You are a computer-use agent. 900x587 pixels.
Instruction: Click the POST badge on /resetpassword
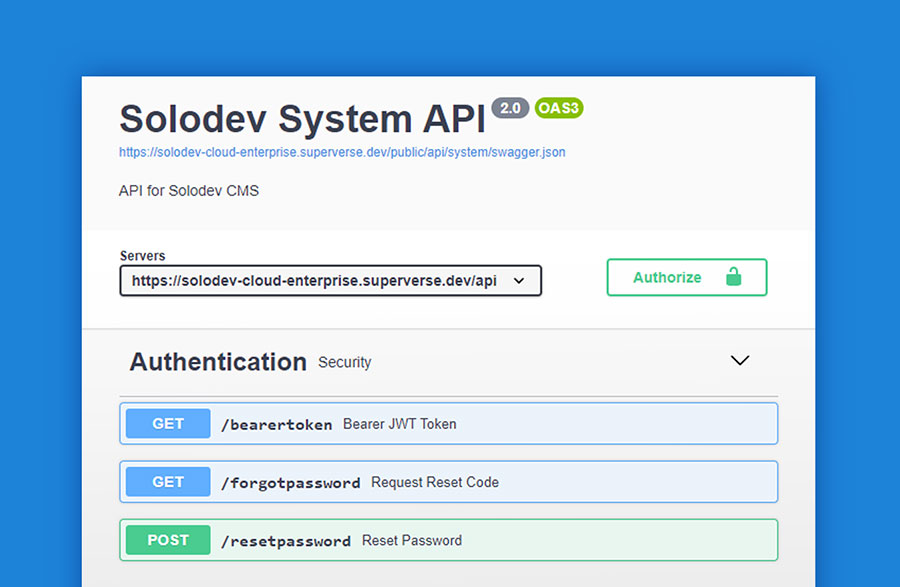point(166,540)
